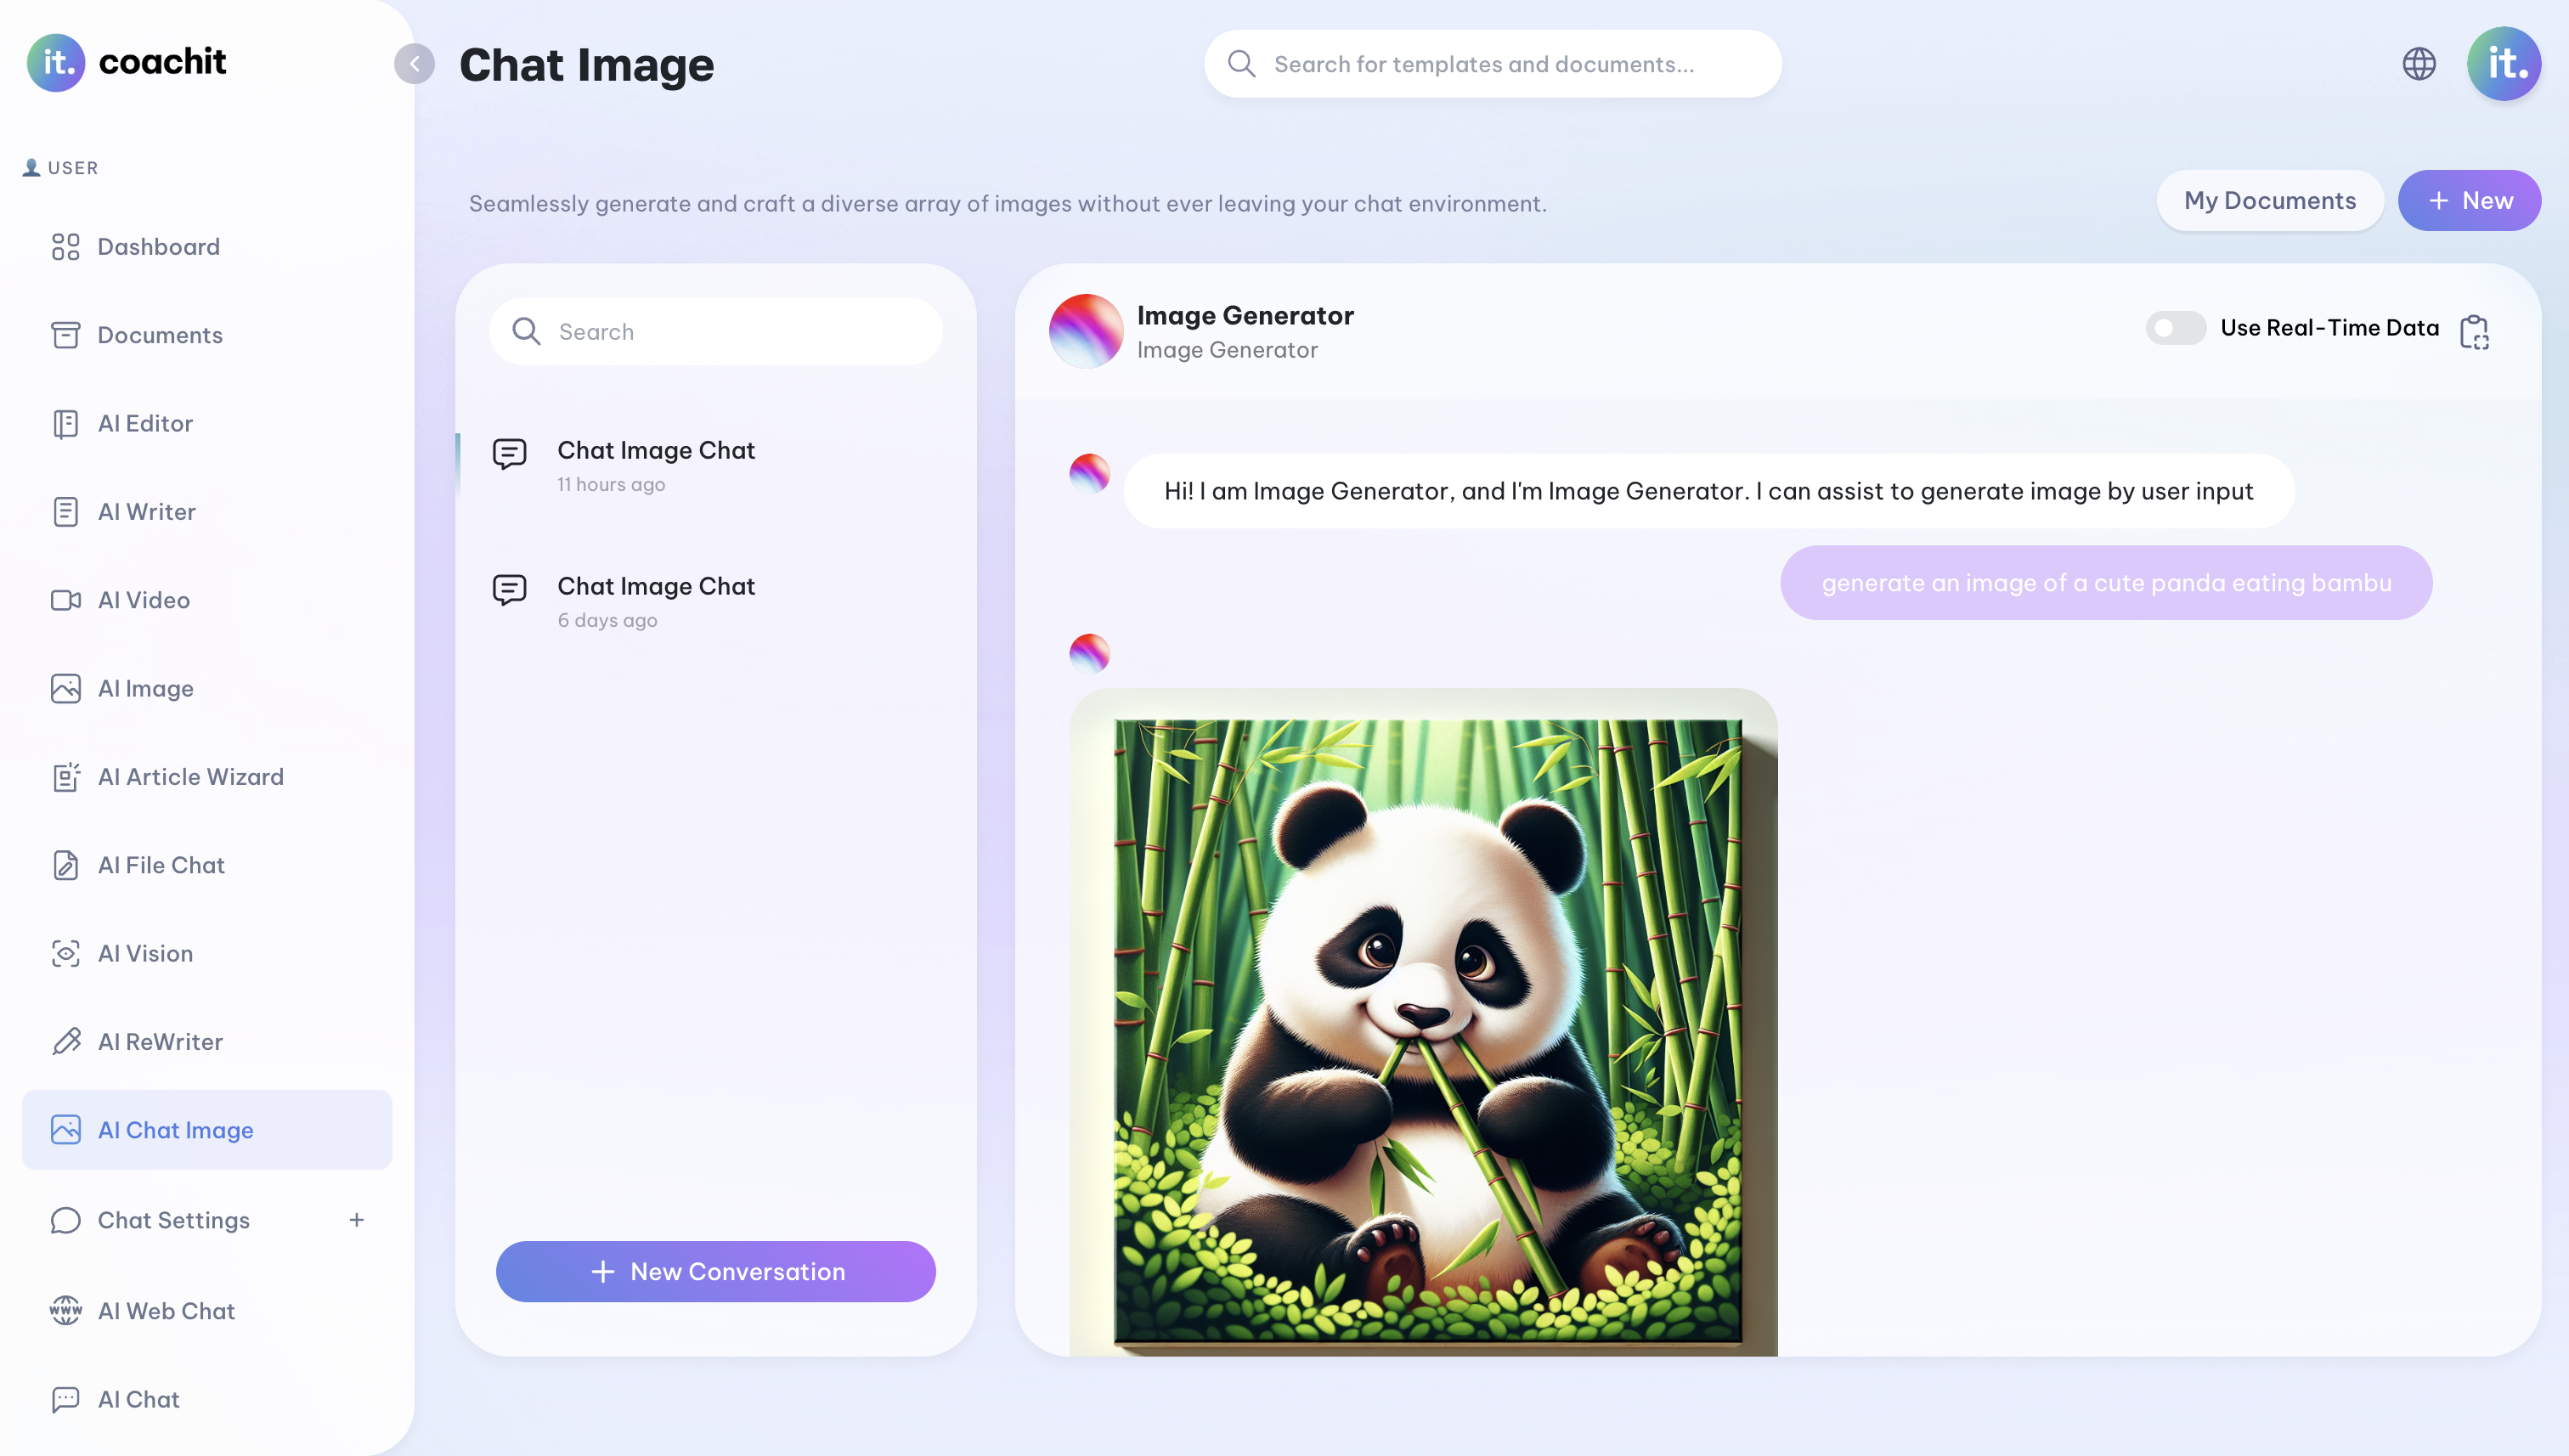Select Chat Image Chat from 6 days ago
Screen dimensions: 2569x1456
click(x=656, y=601)
